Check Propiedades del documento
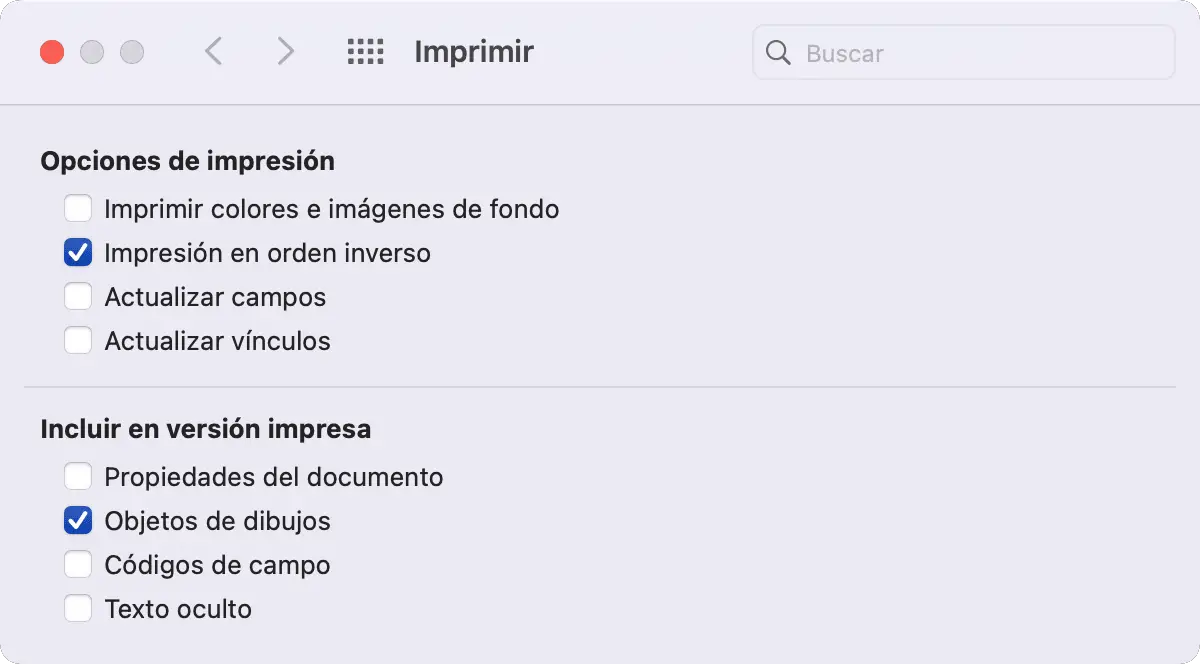 click(x=78, y=477)
